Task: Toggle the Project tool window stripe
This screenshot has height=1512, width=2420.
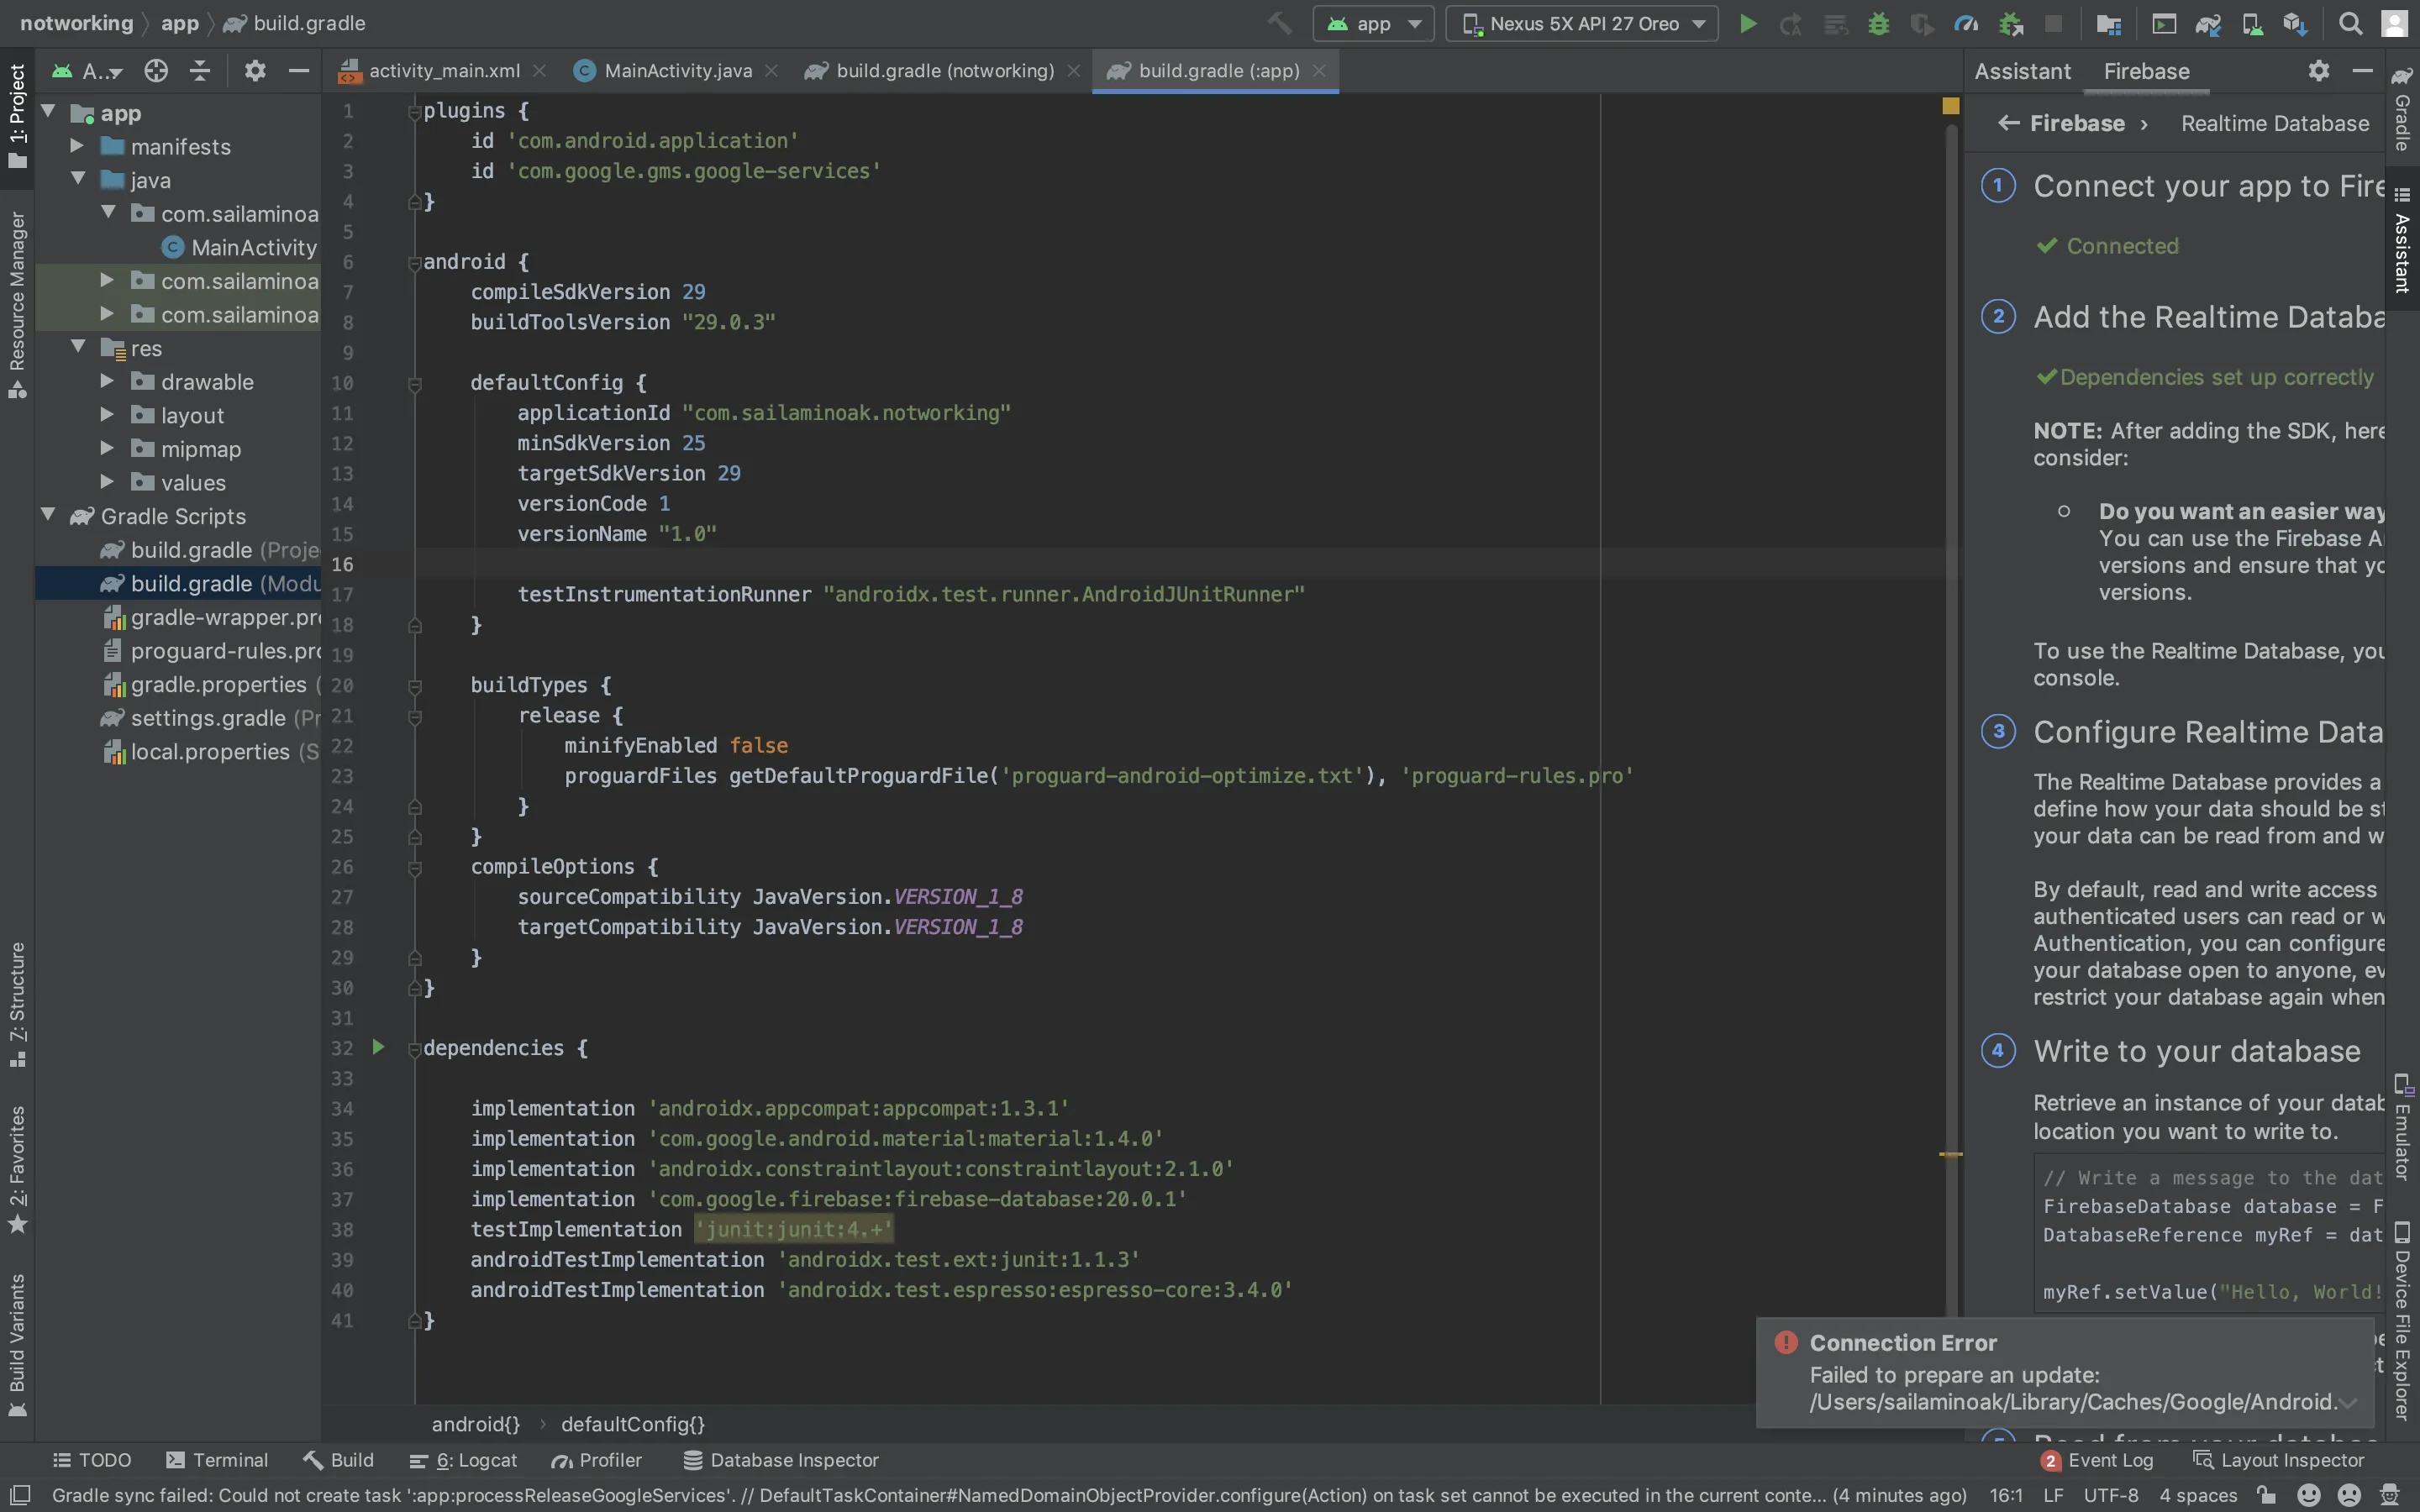Action: [17, 115]
